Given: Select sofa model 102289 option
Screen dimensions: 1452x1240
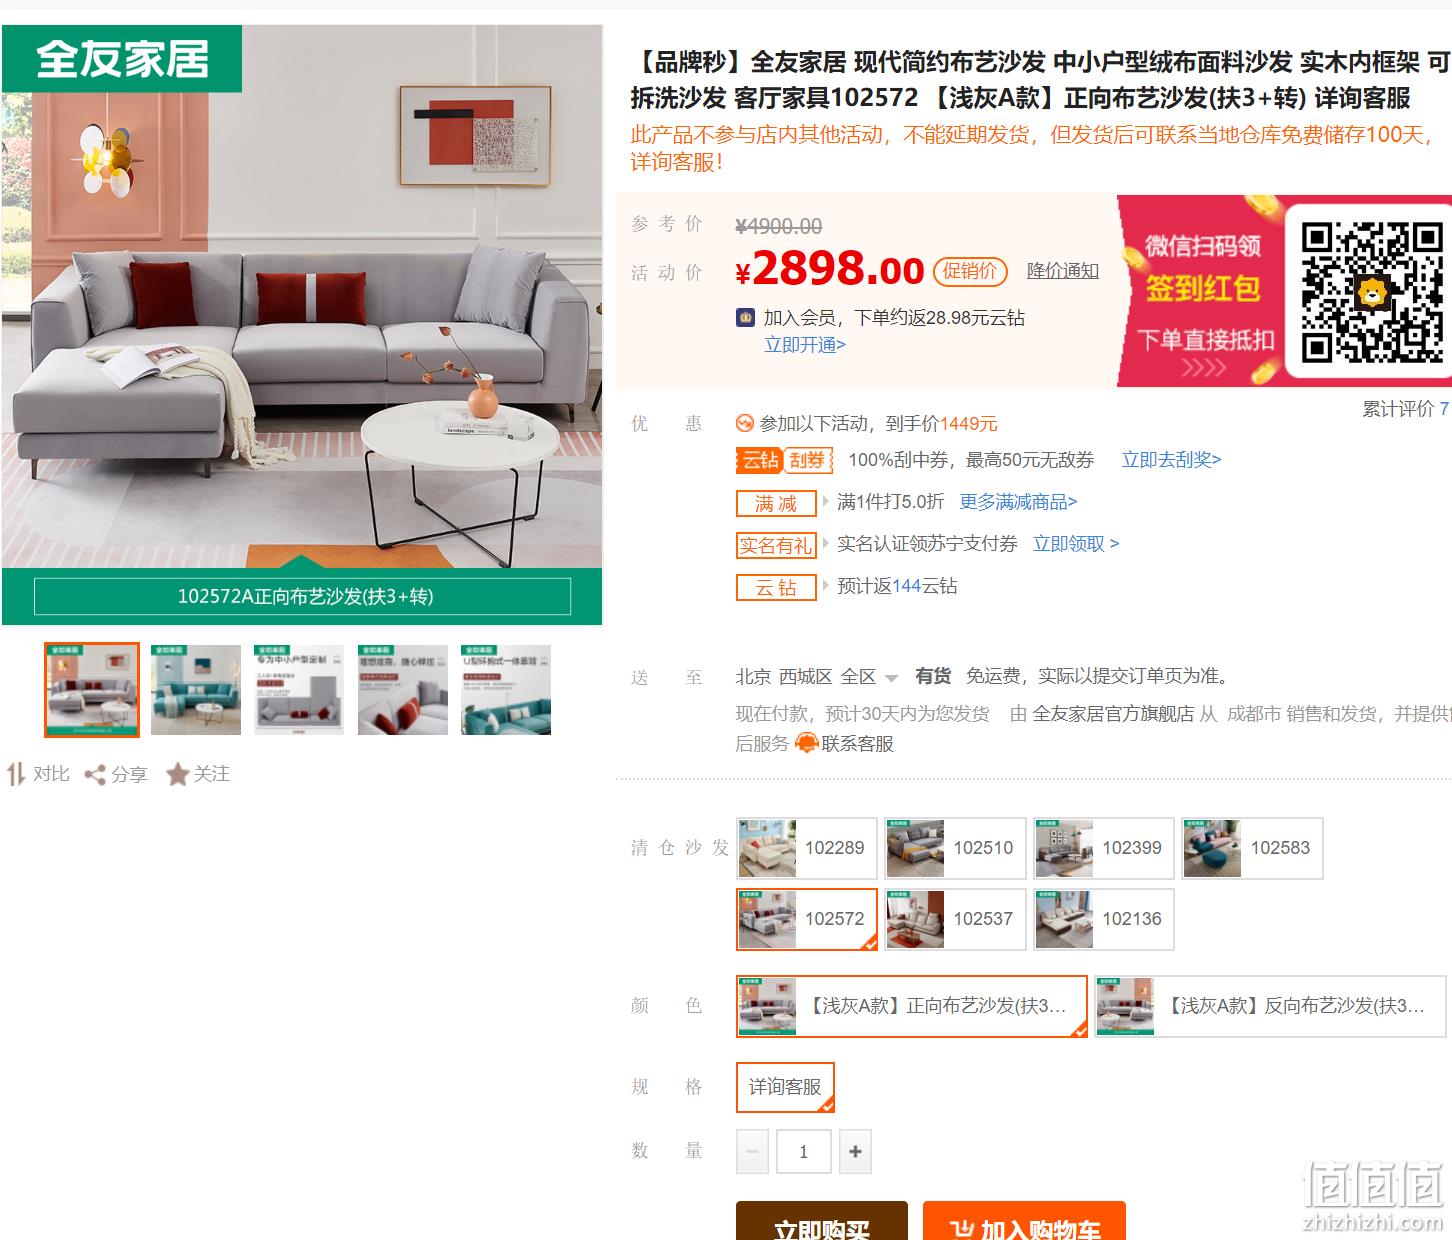Looking at the screenshot, I should pos(807,848).
